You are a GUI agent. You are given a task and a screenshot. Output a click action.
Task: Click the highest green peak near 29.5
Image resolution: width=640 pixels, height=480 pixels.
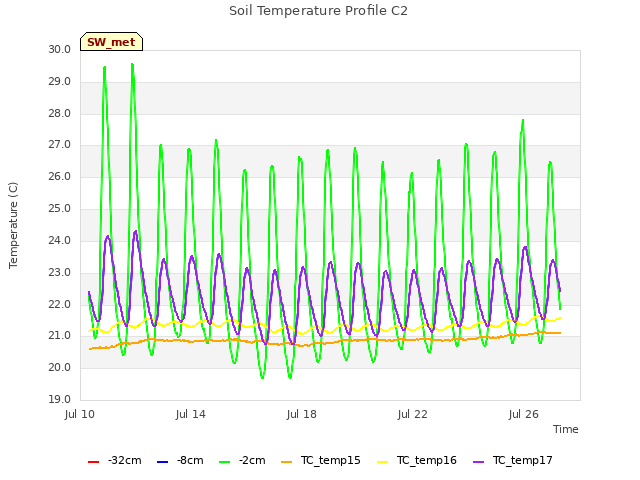coord(132,64)
